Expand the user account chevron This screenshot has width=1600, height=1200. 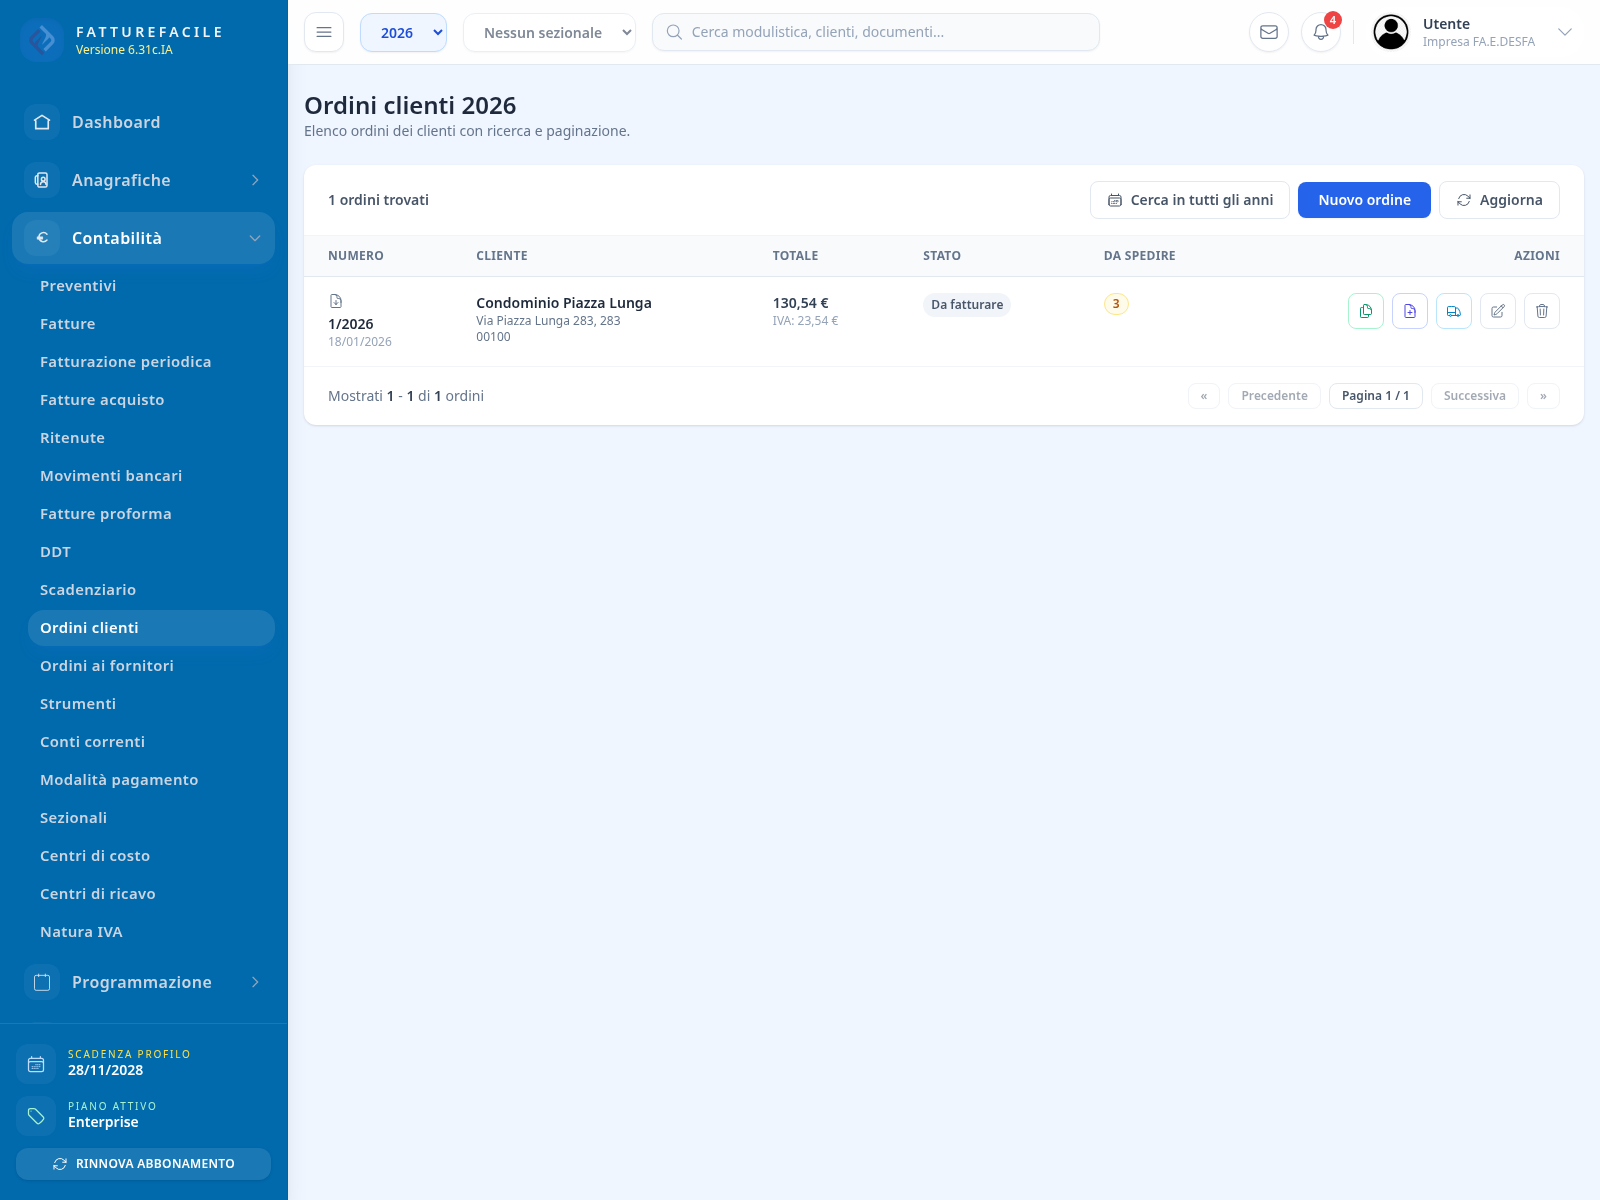click(x=1565, y=32)
